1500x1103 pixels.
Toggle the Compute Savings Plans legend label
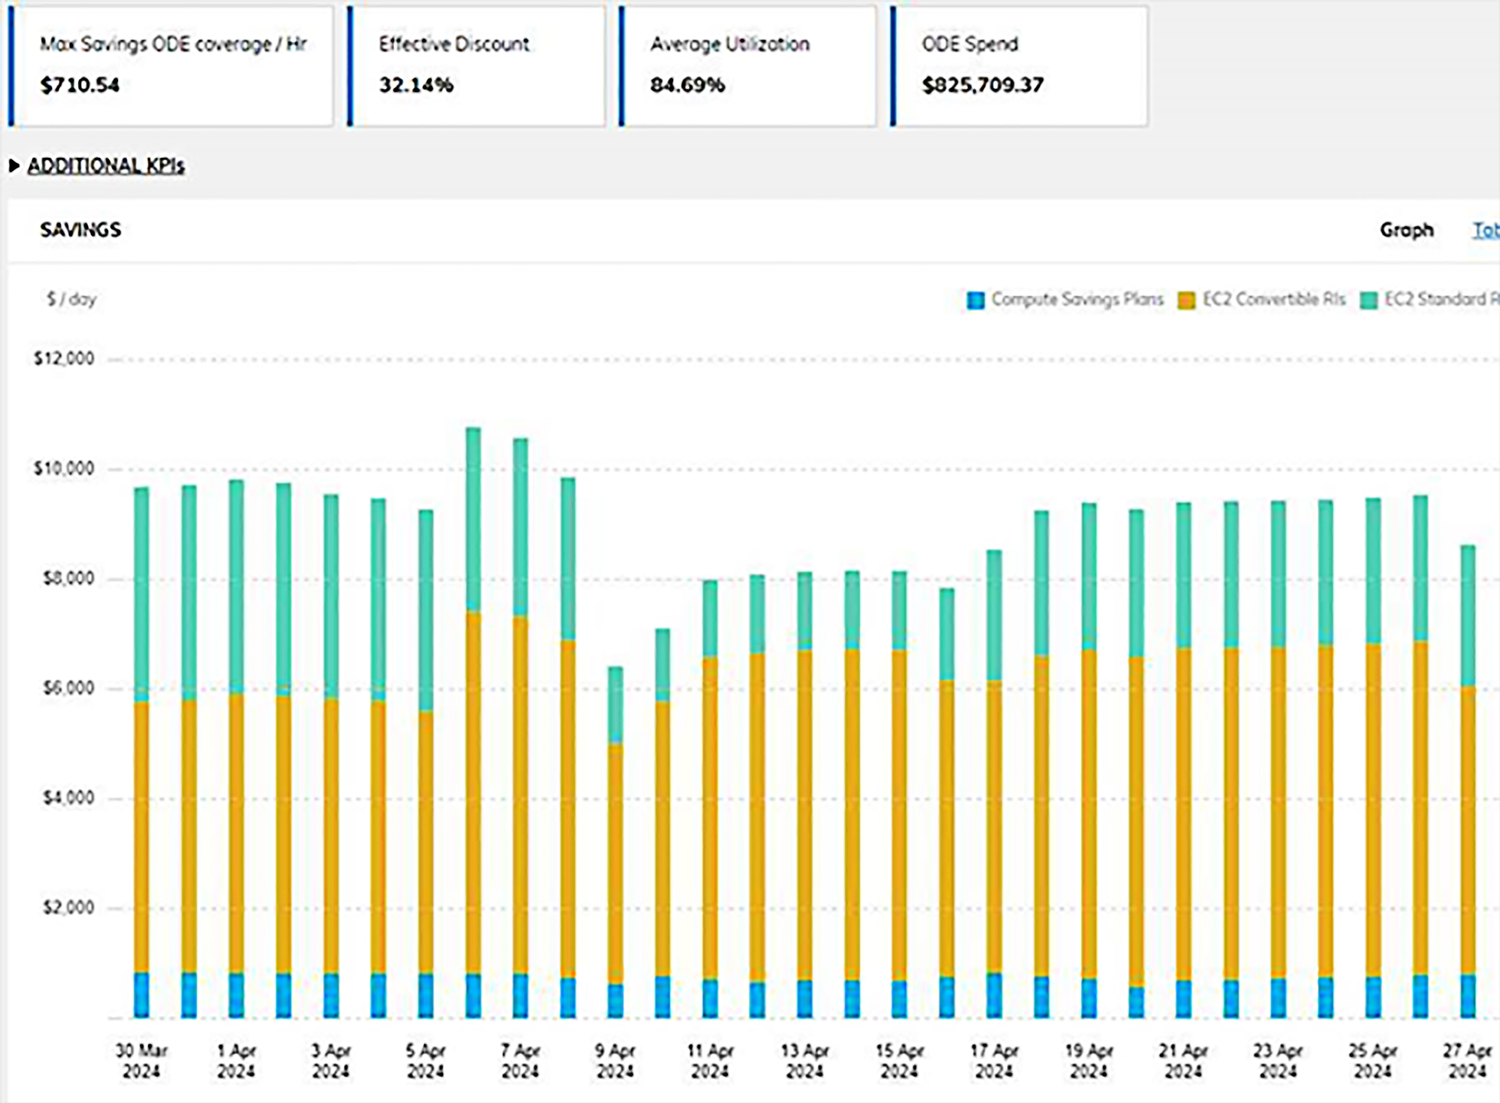[x=1077, y=299]
